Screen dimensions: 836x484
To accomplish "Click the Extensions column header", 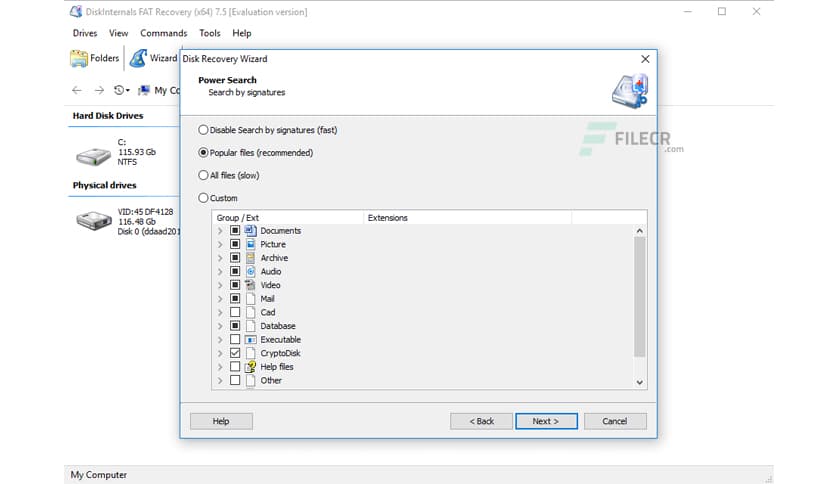I will [x=468, y=218].
